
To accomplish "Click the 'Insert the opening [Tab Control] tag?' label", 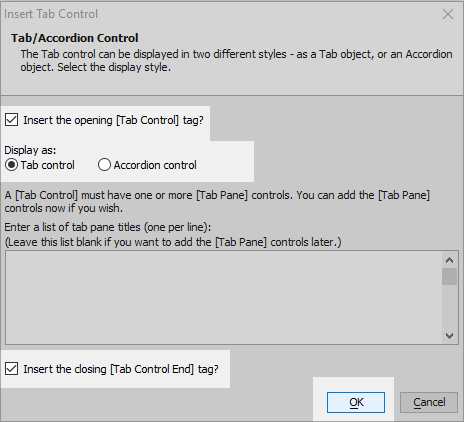I will (113, 120).
